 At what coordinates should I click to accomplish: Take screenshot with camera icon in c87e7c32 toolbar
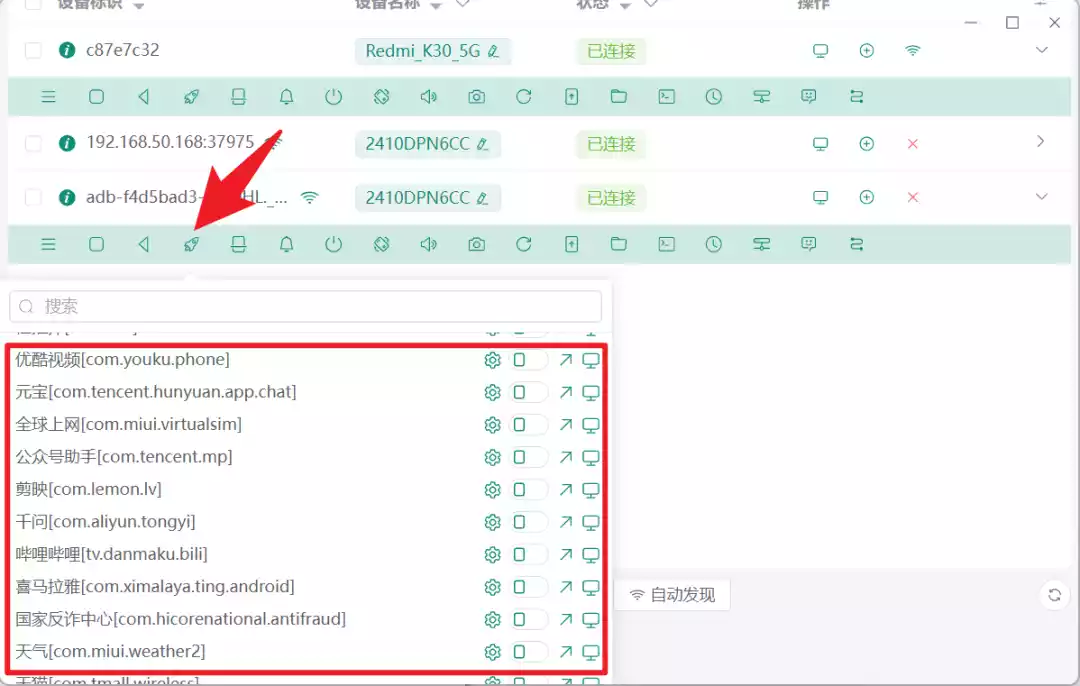(477, 96)
